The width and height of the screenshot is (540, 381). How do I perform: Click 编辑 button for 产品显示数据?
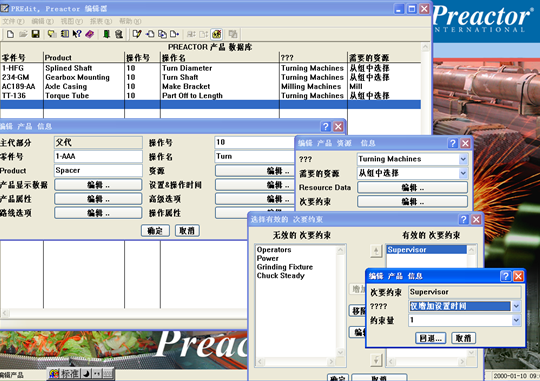point(98,185)
